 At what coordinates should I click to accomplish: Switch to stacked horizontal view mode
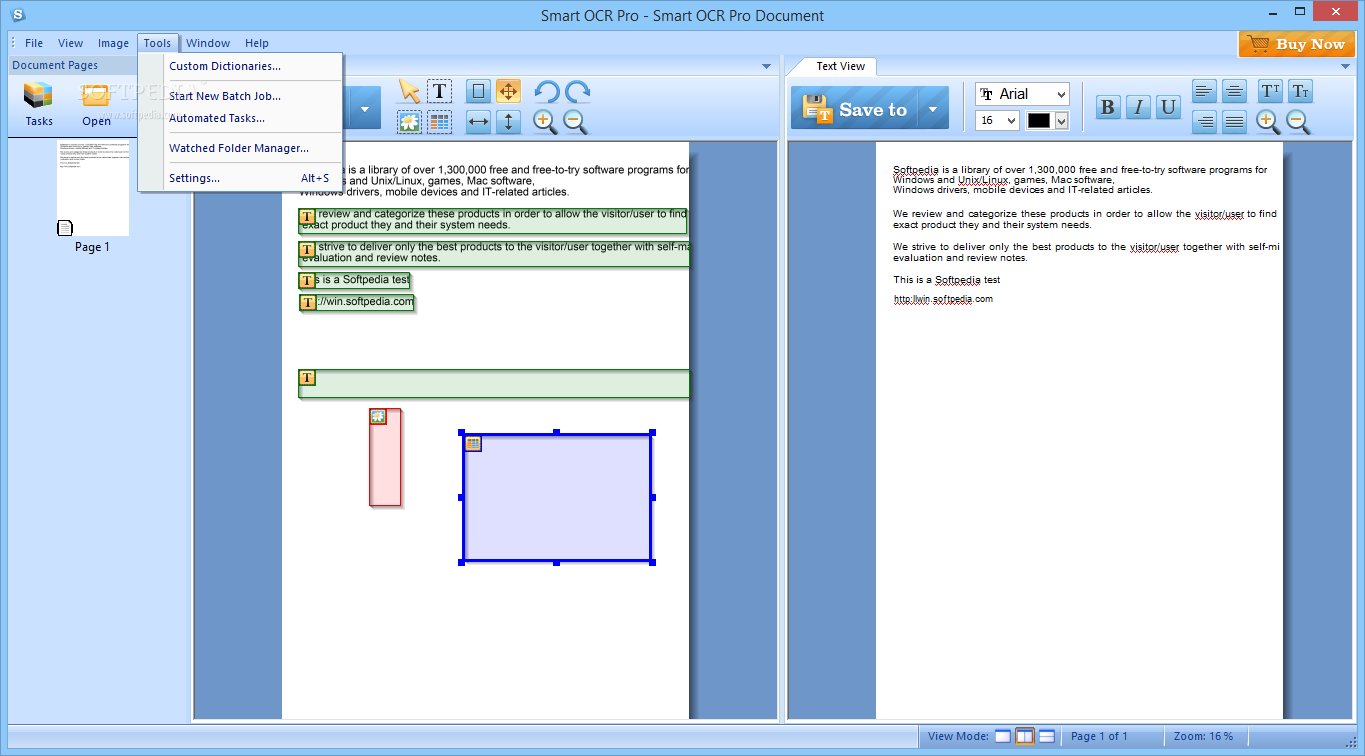tap(1047, 736)
